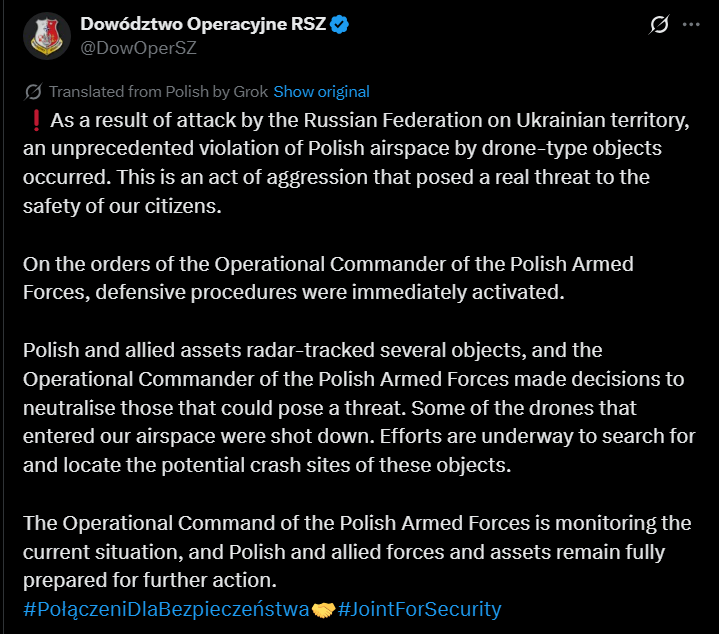The image size is (719, 634).
Task: Click the Grok icon beside the translation note
Action: (x=33, y=92)
